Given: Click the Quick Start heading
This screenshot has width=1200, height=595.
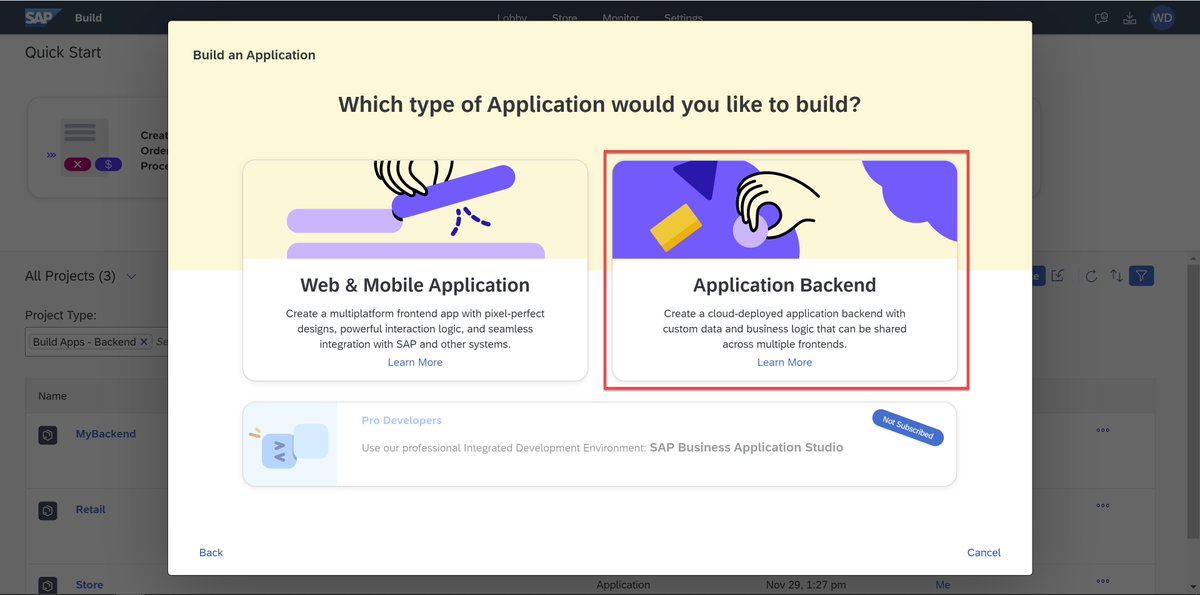Looking at the screenshot, I should [63, 52].
